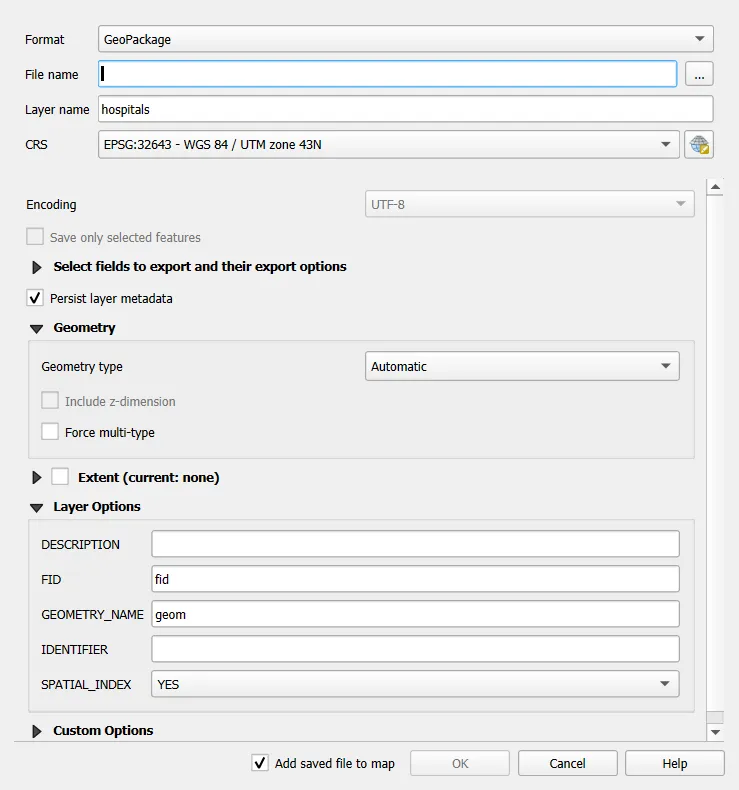This screenshot has width=739, height=790.
Task: Open the CRS selector globe icon
Action: click(699, 145)
